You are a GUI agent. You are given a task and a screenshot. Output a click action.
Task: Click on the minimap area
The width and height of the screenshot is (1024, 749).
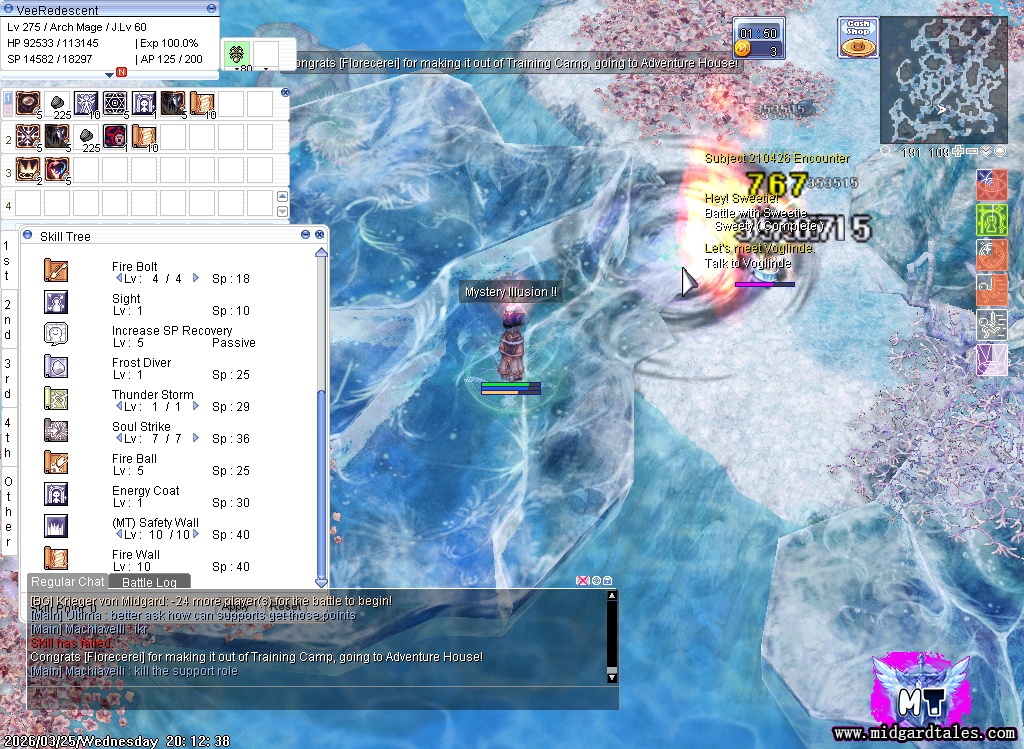[x=944, y=80]
